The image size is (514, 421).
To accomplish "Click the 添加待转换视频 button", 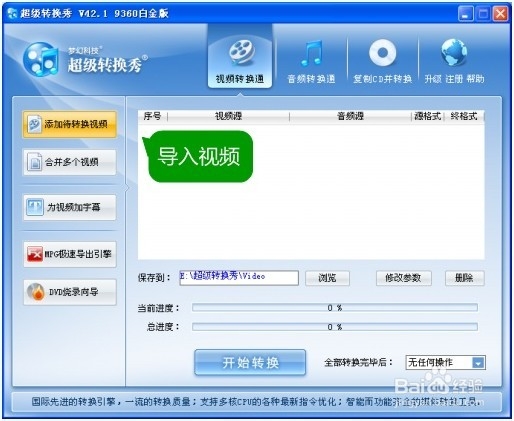I will 70,124.
